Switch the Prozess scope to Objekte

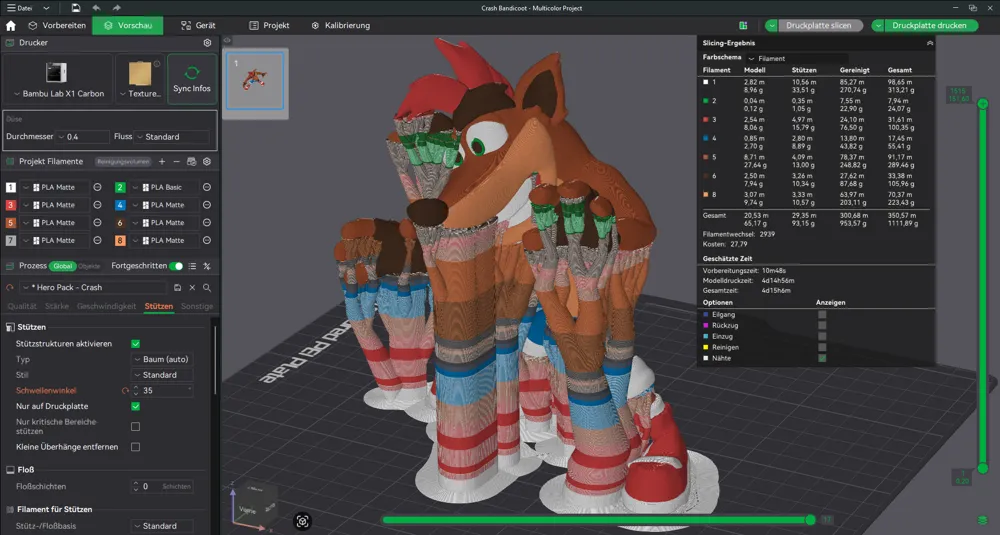89,266
